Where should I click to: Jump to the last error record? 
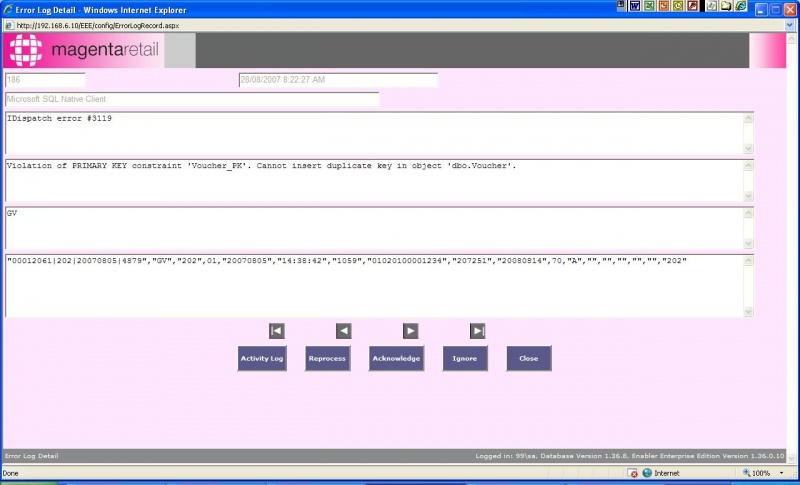(478, 331)
